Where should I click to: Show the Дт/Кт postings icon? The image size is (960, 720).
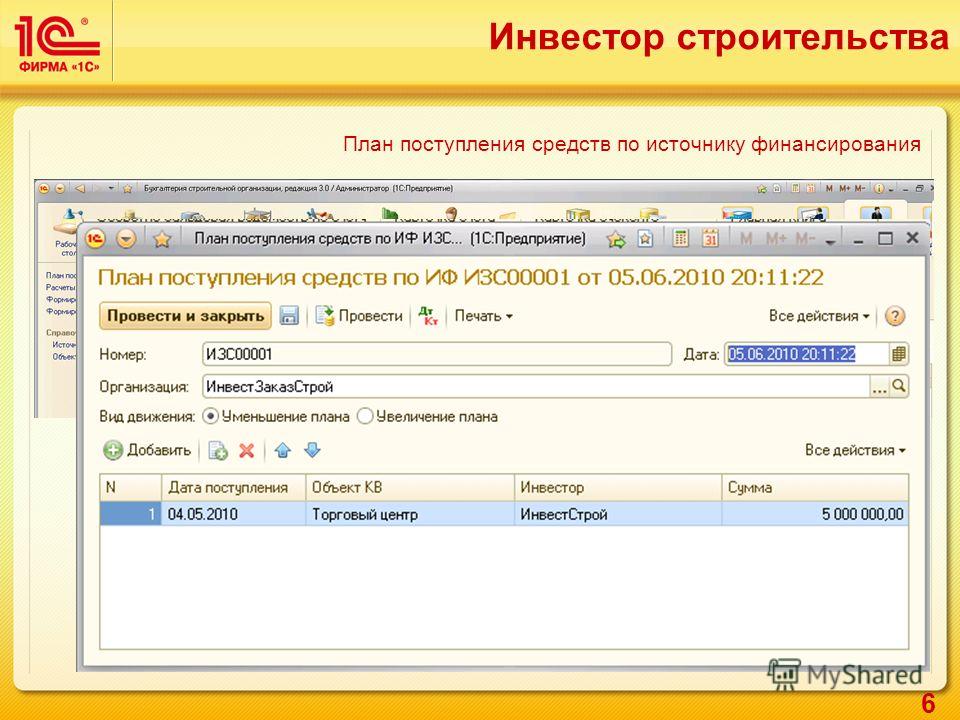tap(428, 316)
